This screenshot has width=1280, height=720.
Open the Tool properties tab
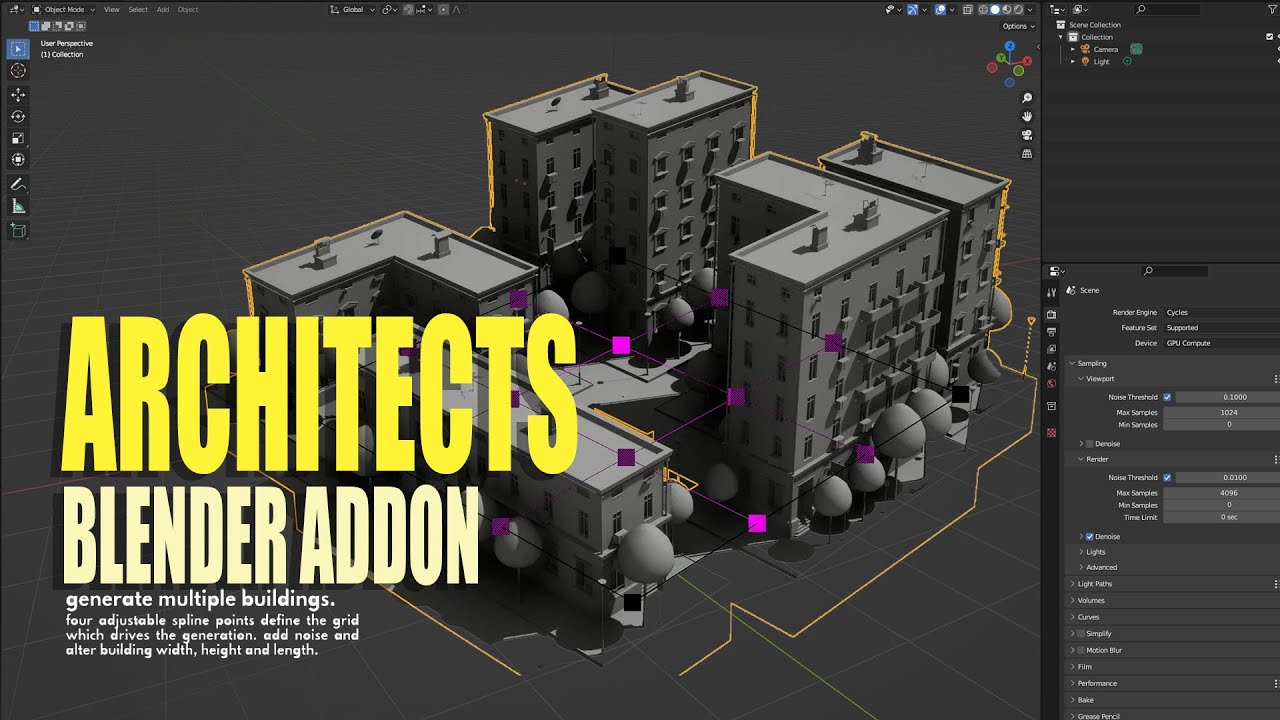(1051, 292)
